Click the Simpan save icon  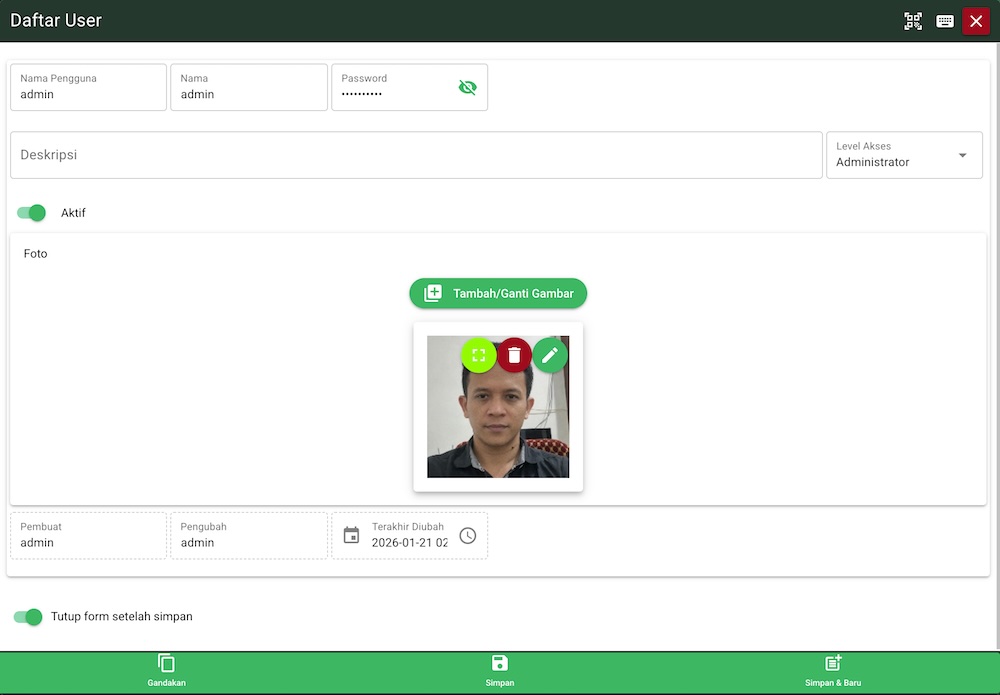499,668
